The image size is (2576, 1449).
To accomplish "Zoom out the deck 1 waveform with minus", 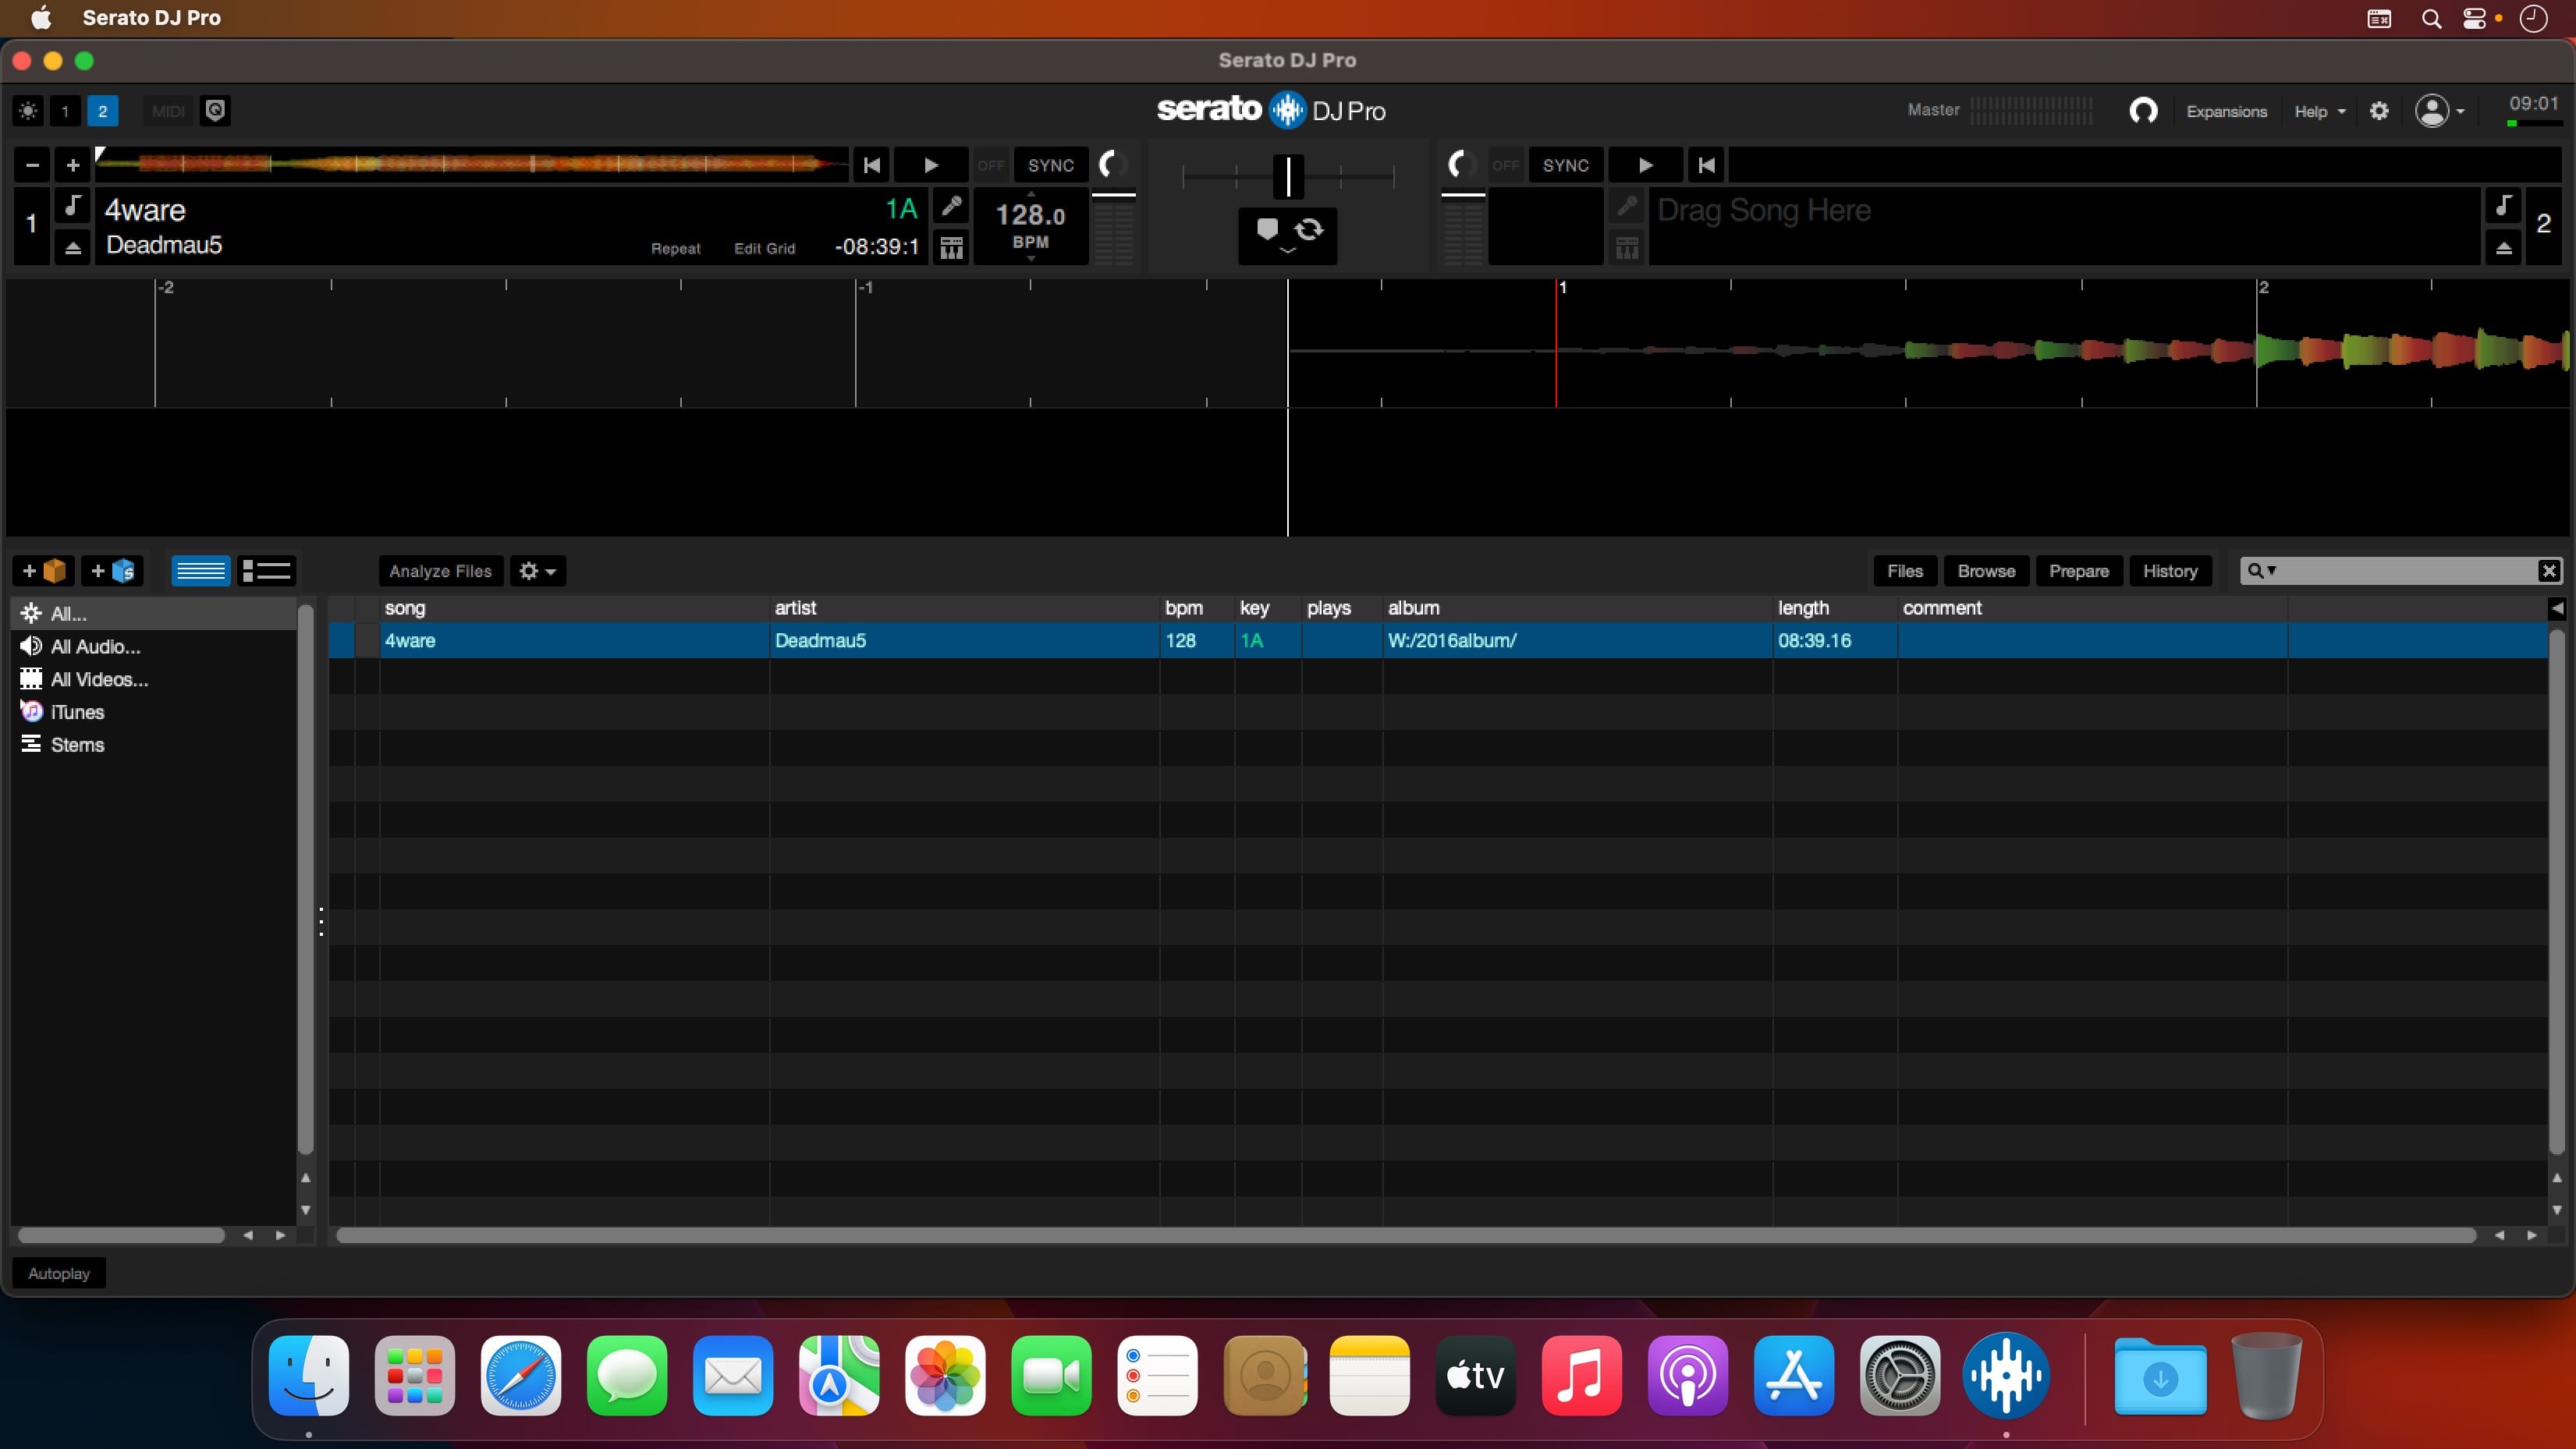I will pos(32,165).
